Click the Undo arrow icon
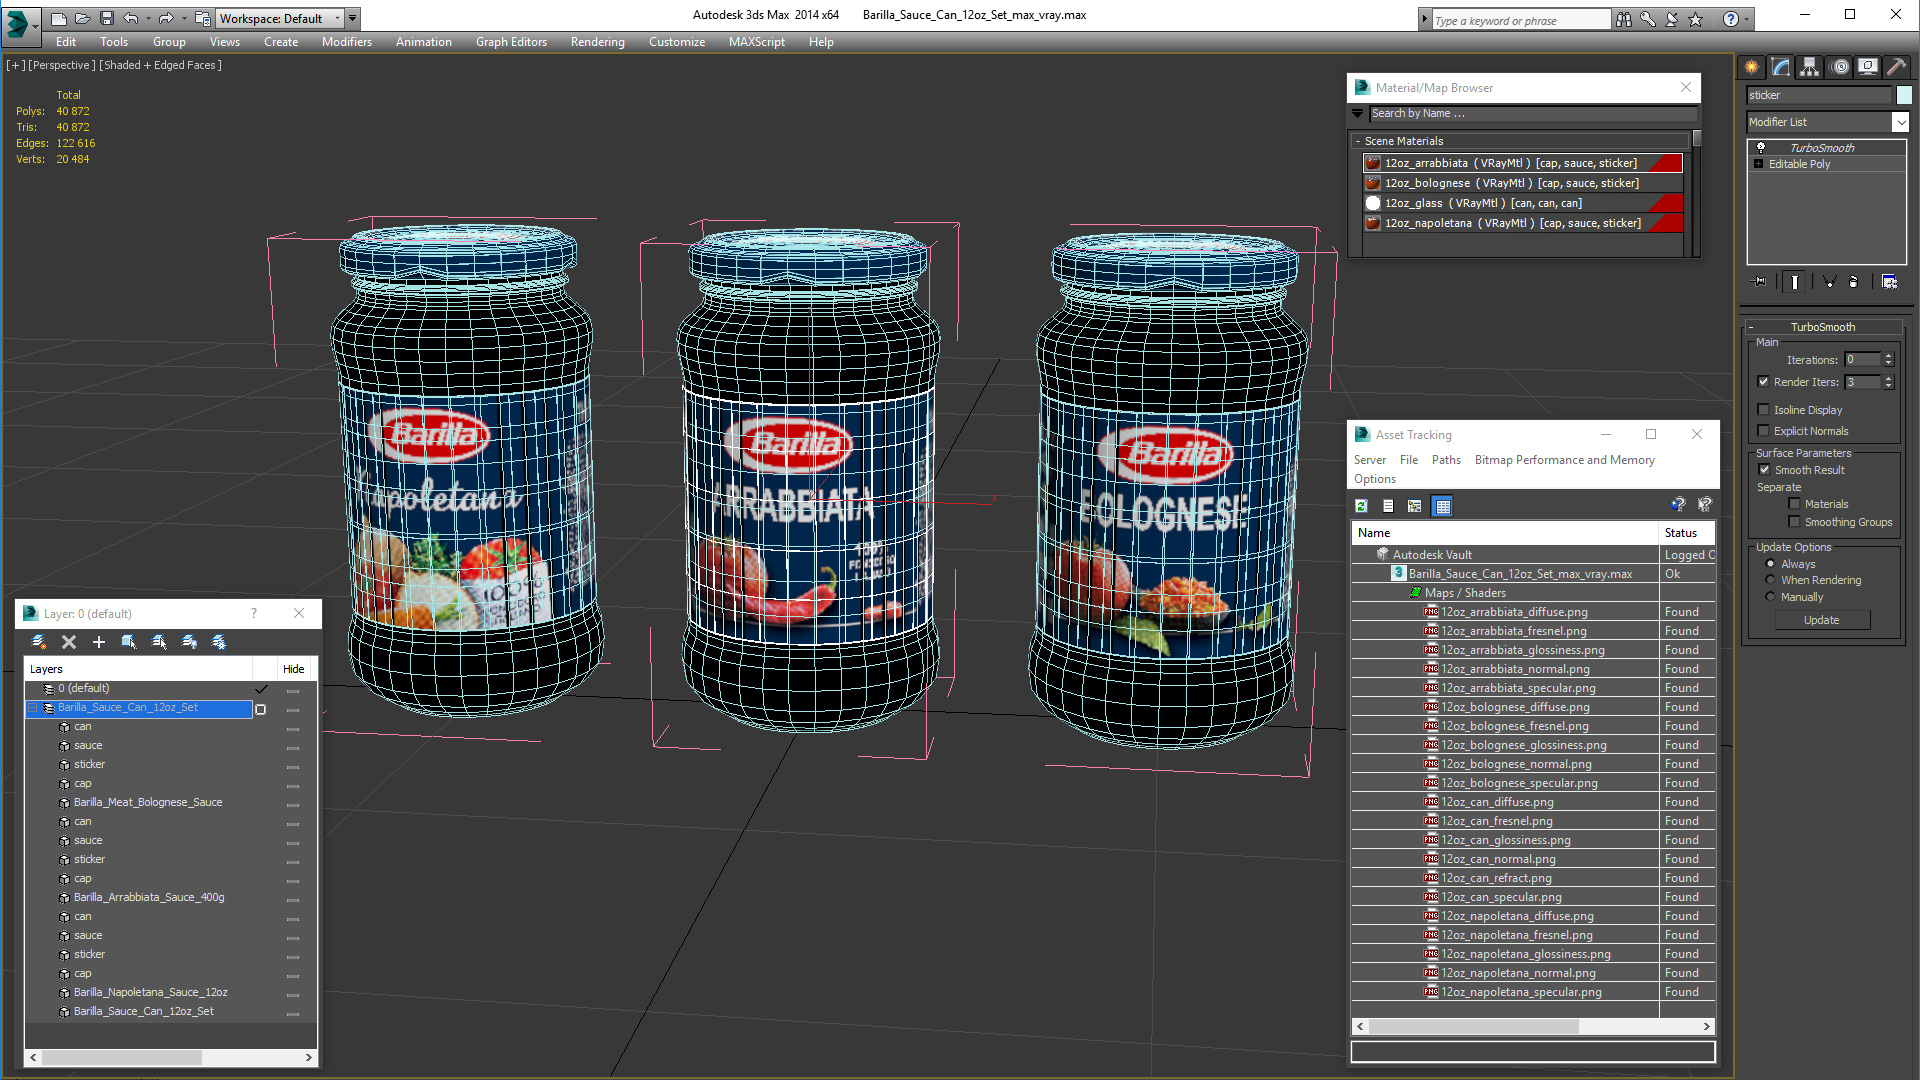Image resolution: width=1920 pixels, height=1080 pixels. [130, 18]
